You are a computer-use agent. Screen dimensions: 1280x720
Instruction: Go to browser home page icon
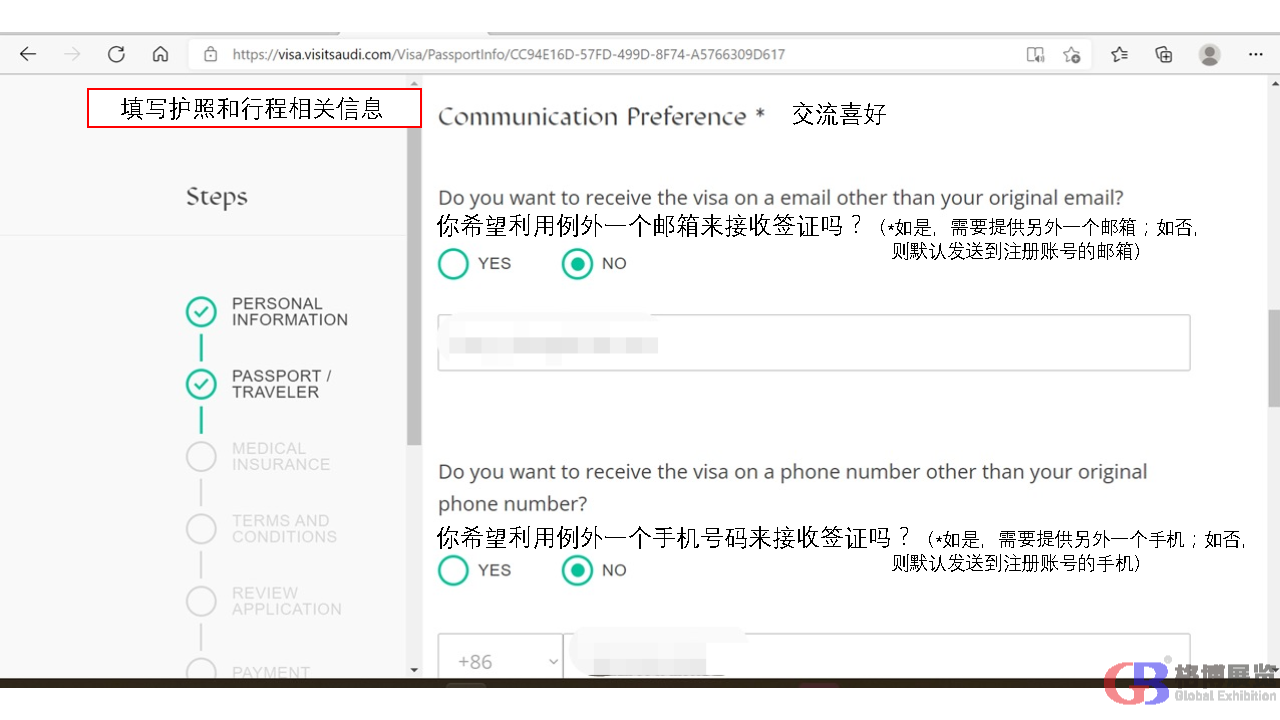click(x=160, y=54)
